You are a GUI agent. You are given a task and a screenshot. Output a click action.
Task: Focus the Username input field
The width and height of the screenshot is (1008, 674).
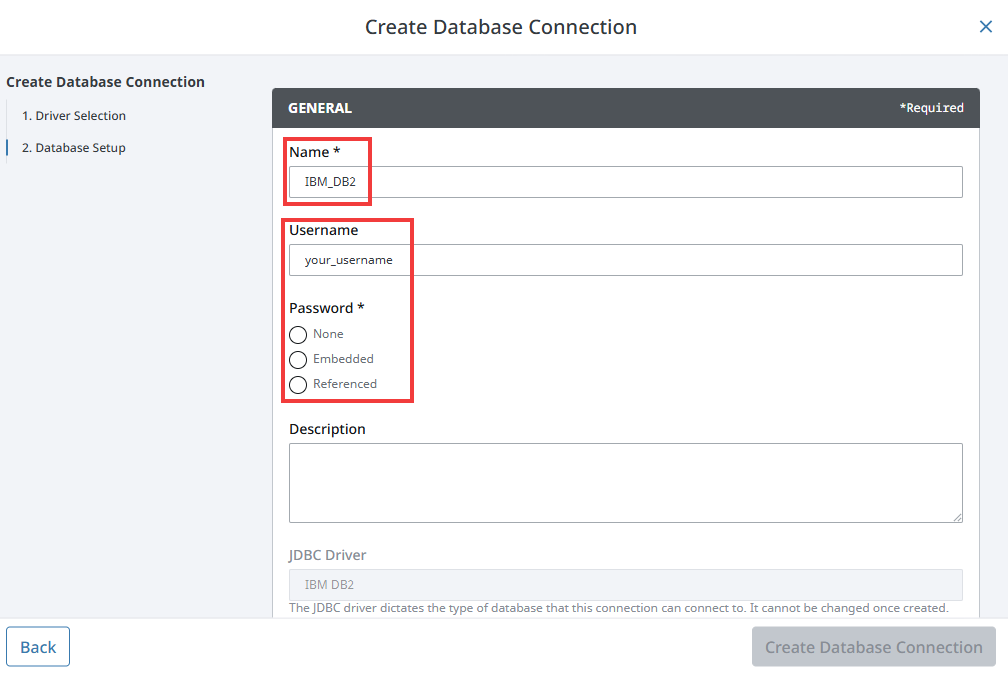click(625, 260)
